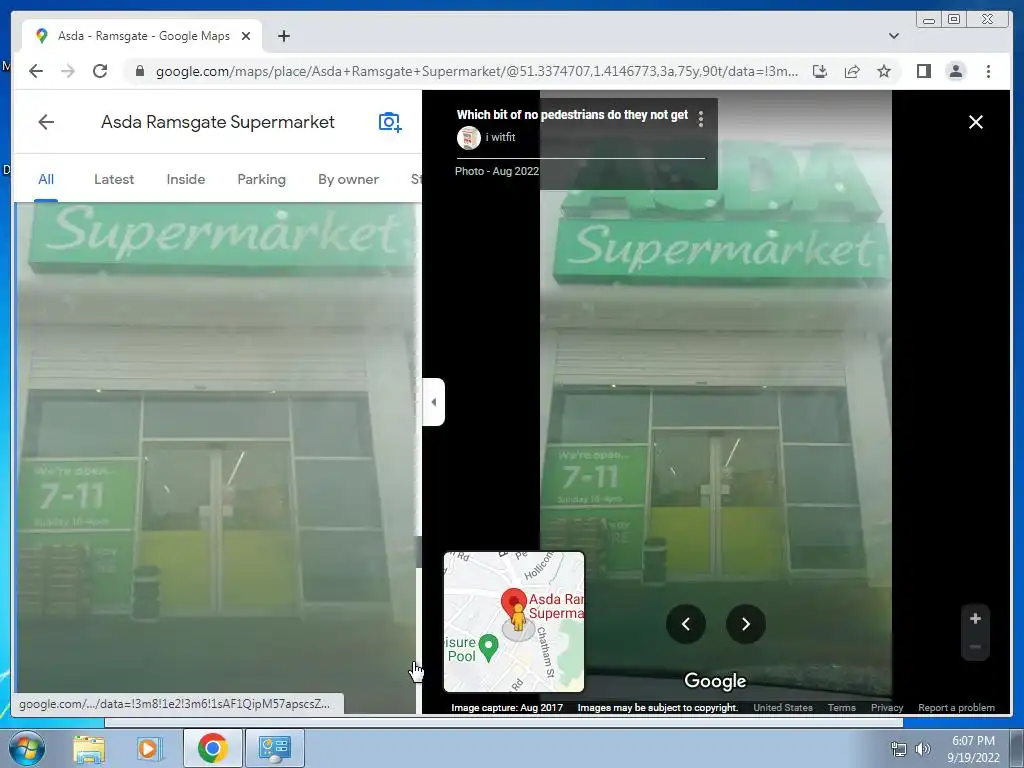Image resolution: width=1024 pixels, height=768 pixels.
Task: Bookmark this page with the star icon
Action: point(884,71)
